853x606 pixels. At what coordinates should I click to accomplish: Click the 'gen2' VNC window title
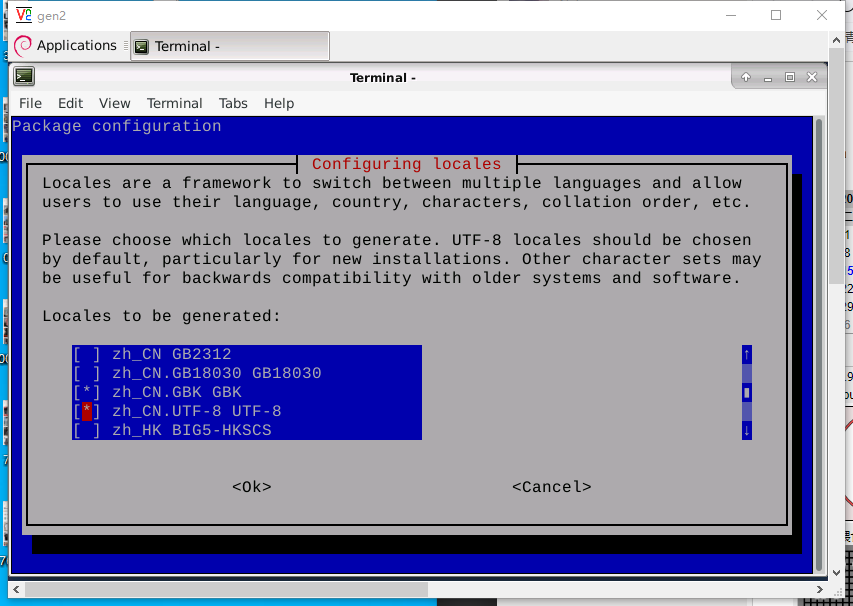(x=52, y=16)
